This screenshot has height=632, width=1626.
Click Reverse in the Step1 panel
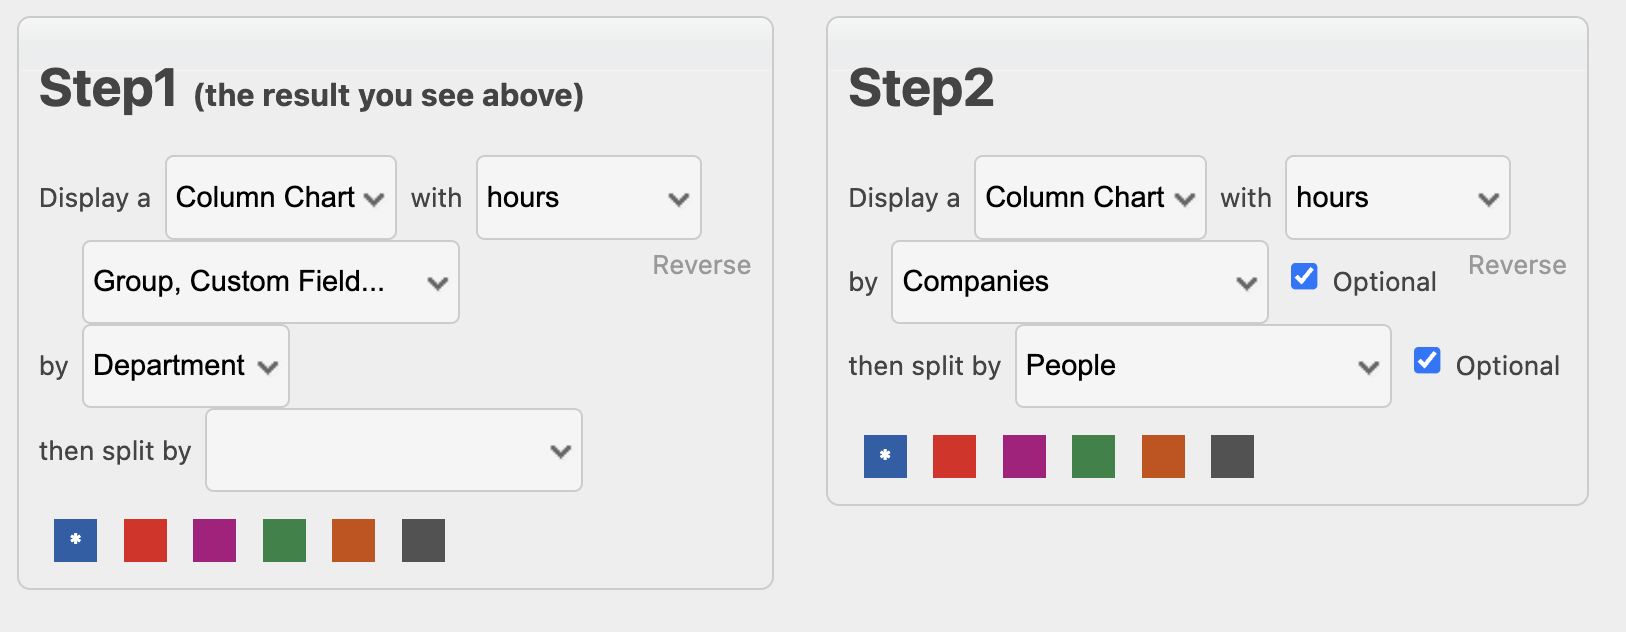pyautogui.click(x=701, y=264)
